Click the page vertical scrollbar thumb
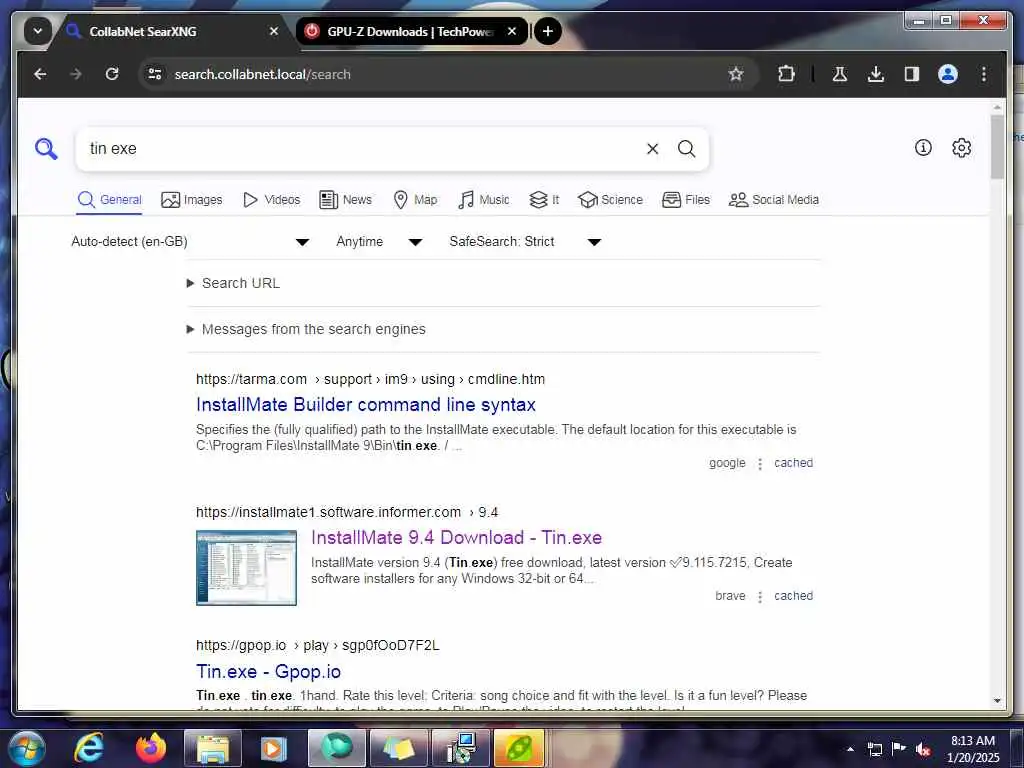1024x768 pixels. pyautogui.click(x=997, y=147)
